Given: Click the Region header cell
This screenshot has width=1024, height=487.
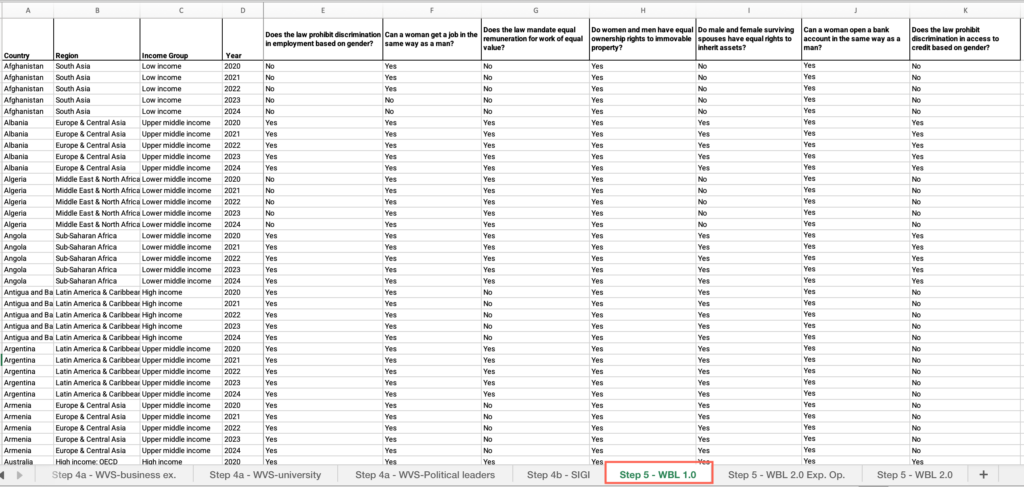Looking at the screenshot, I should click(x=97, y=39).
